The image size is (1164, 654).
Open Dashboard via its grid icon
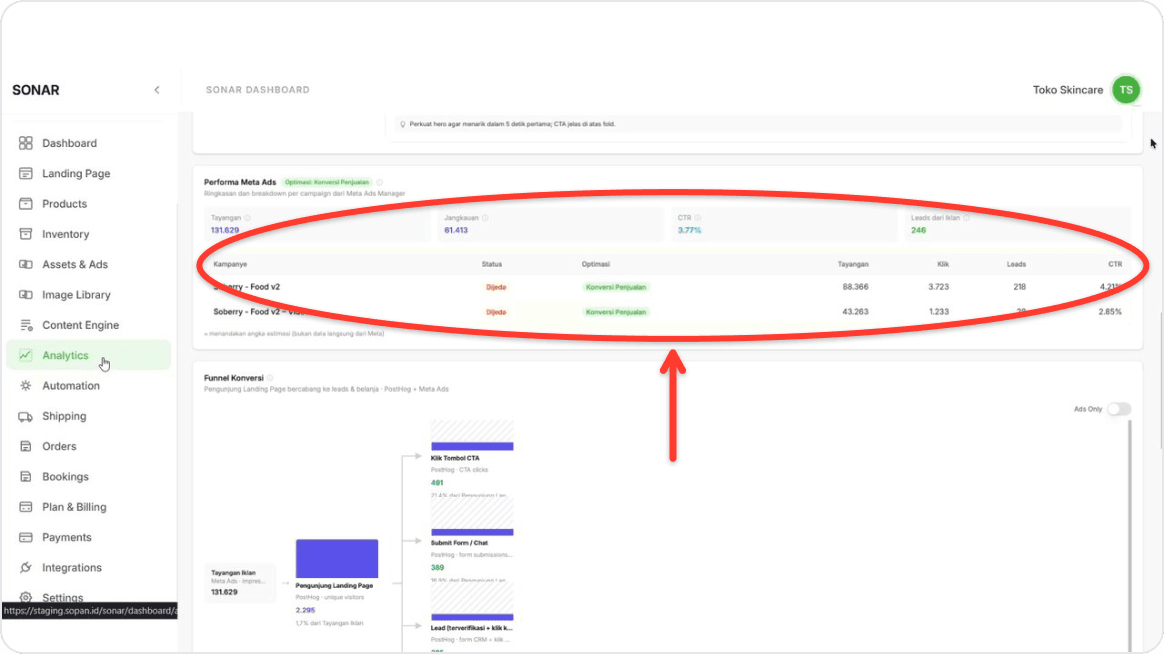tap(26, 143)
